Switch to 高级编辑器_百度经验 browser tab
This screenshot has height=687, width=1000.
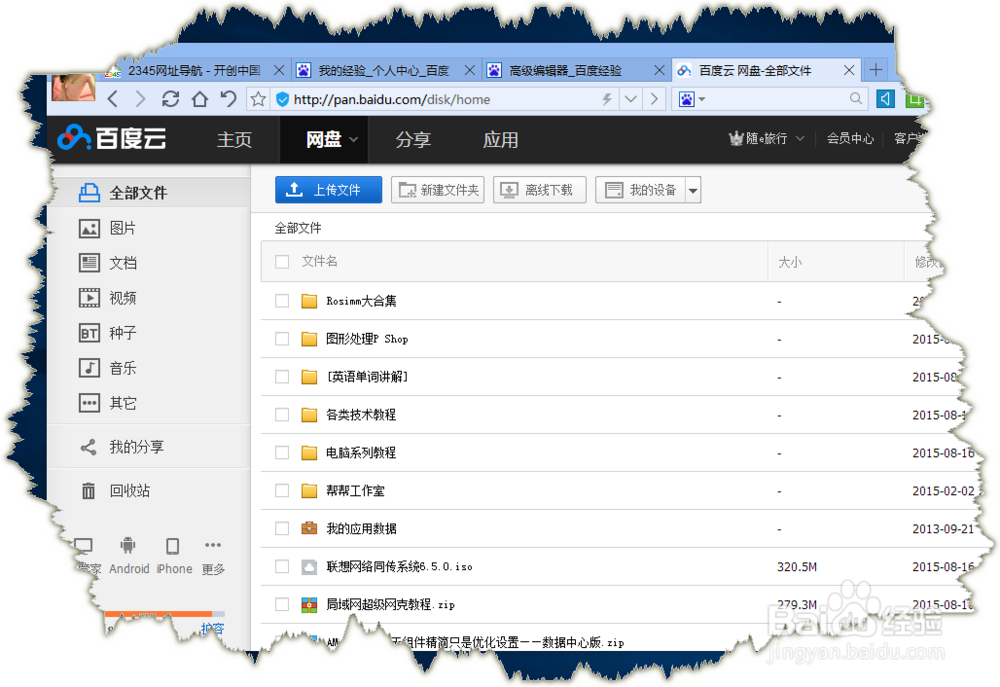575,70
